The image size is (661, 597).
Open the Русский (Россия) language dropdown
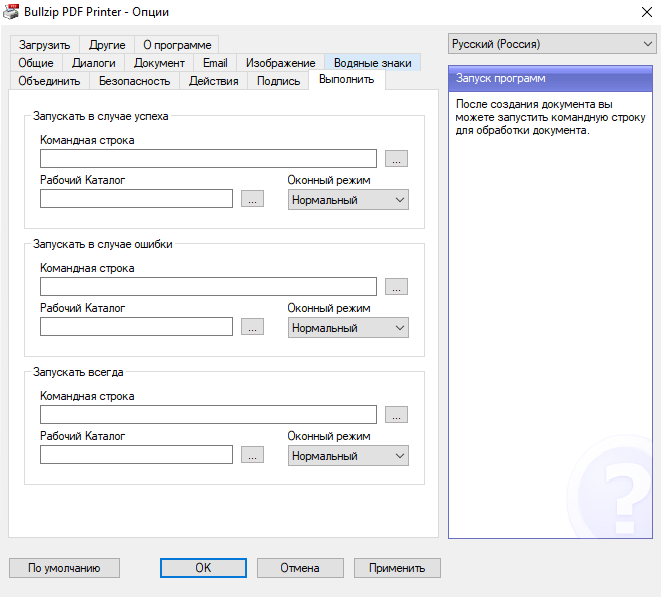click(552, 44)
